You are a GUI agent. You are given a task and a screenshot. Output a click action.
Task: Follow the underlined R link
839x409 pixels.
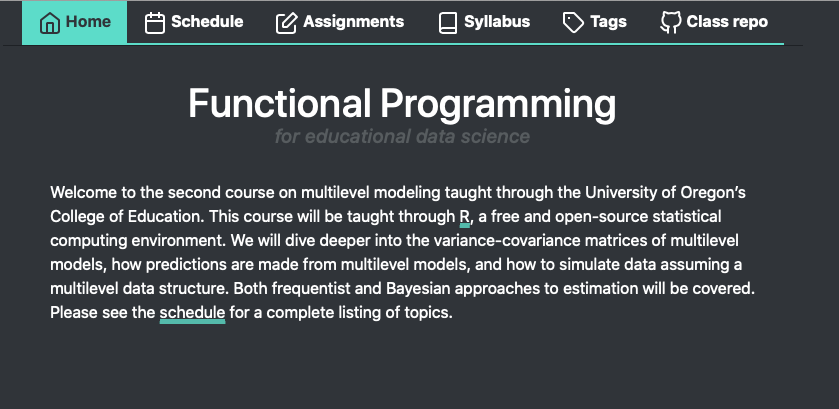click(464, 217)
